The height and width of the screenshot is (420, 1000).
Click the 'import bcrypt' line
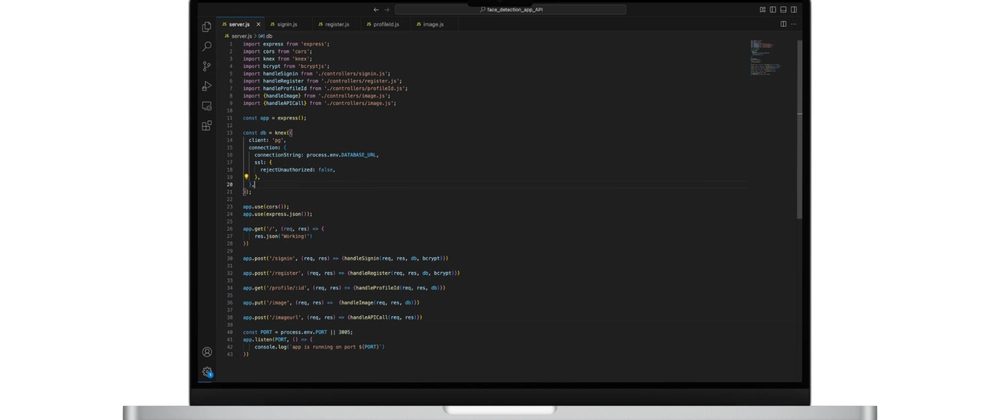point(286,66)
